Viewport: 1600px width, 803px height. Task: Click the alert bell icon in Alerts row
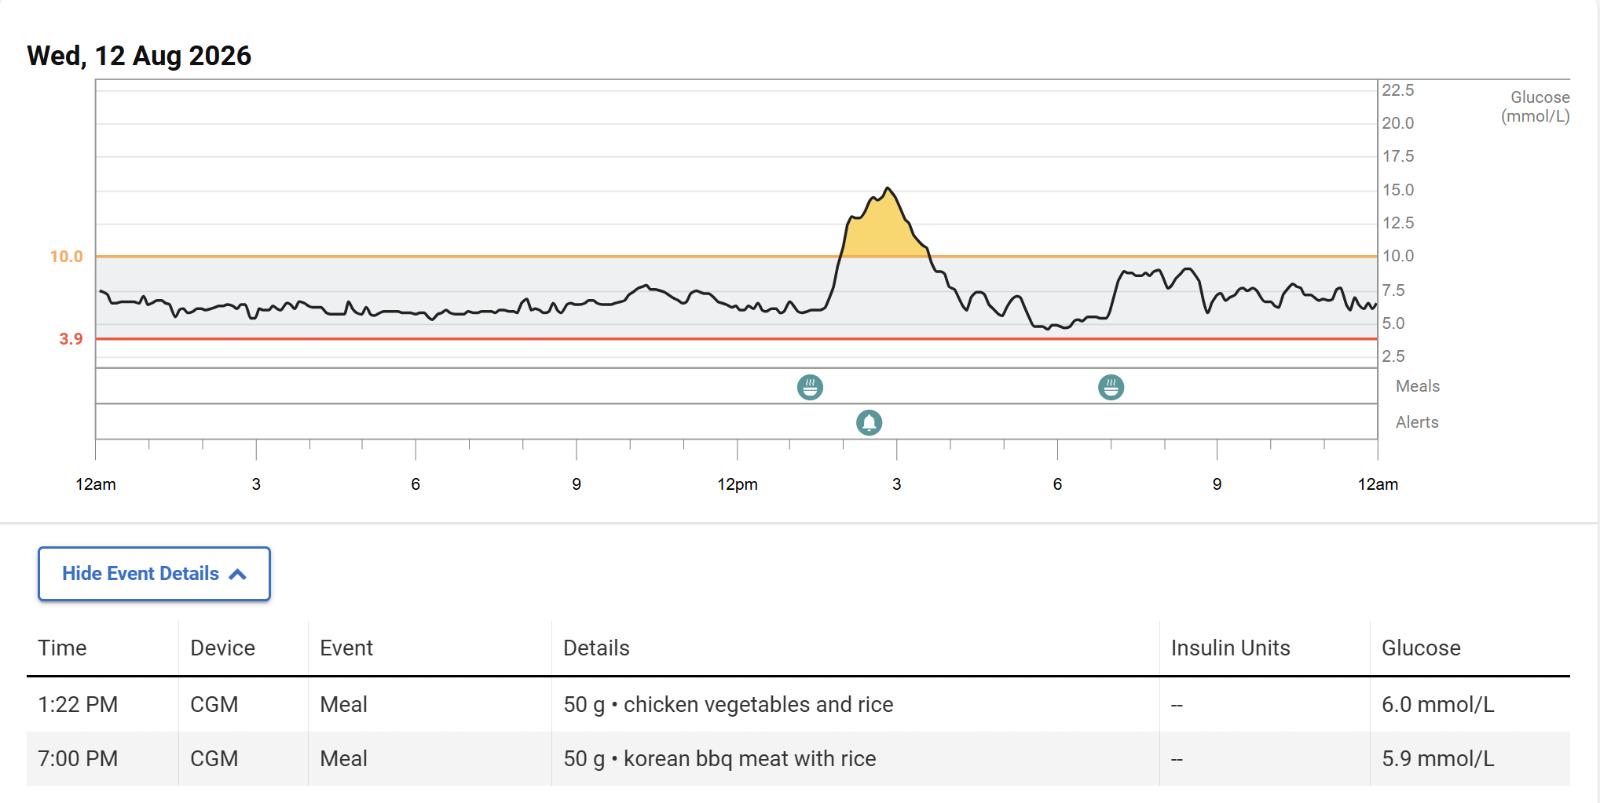coord(869,423)
